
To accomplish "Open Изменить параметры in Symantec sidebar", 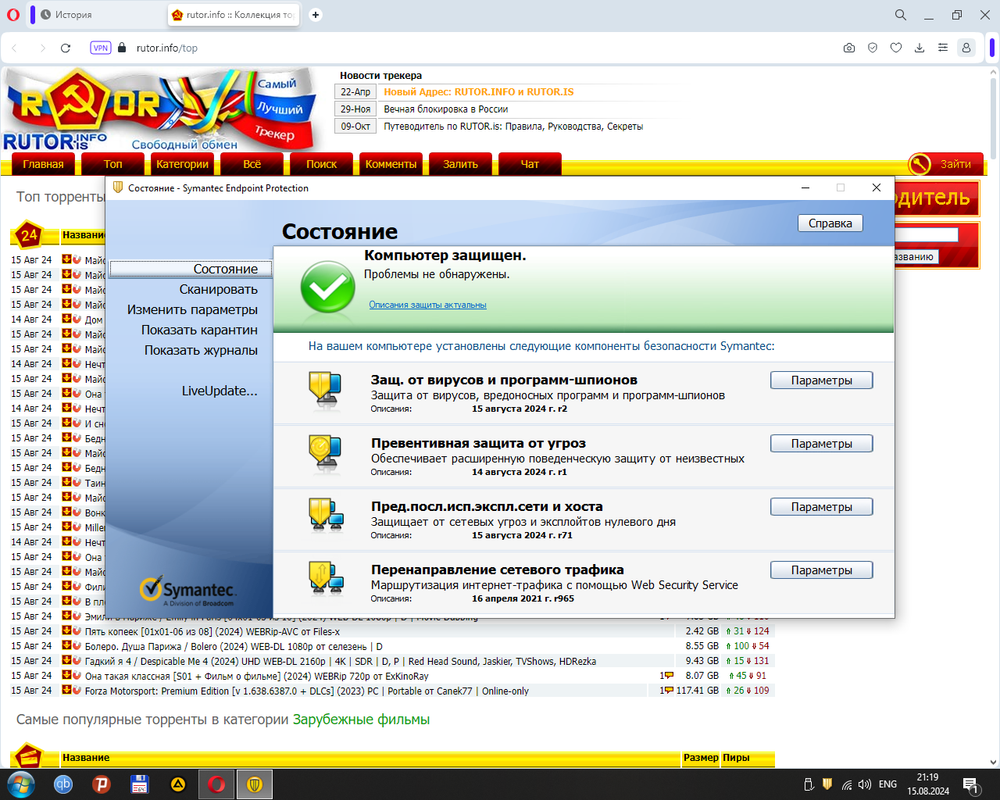I will [x=192, y=310].
